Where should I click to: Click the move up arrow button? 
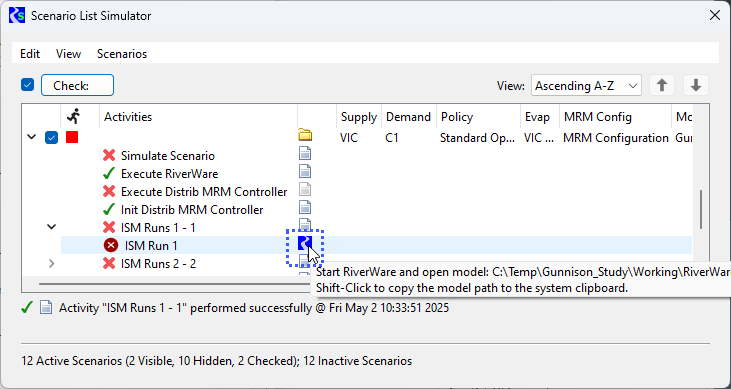click(662, 85)
